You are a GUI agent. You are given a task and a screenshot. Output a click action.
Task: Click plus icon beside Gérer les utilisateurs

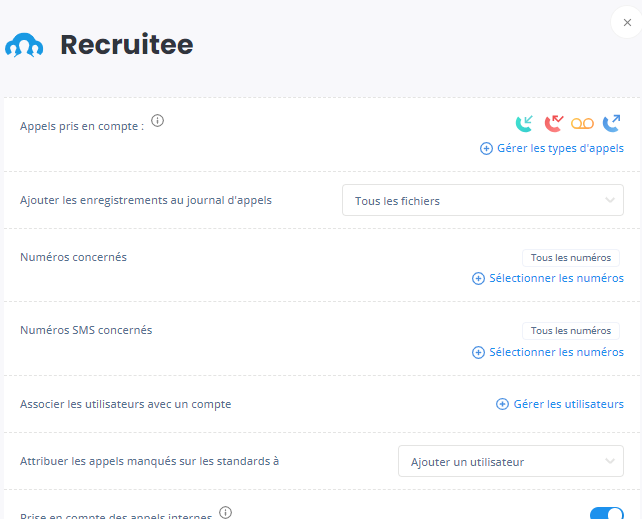(x=502, y=404)
